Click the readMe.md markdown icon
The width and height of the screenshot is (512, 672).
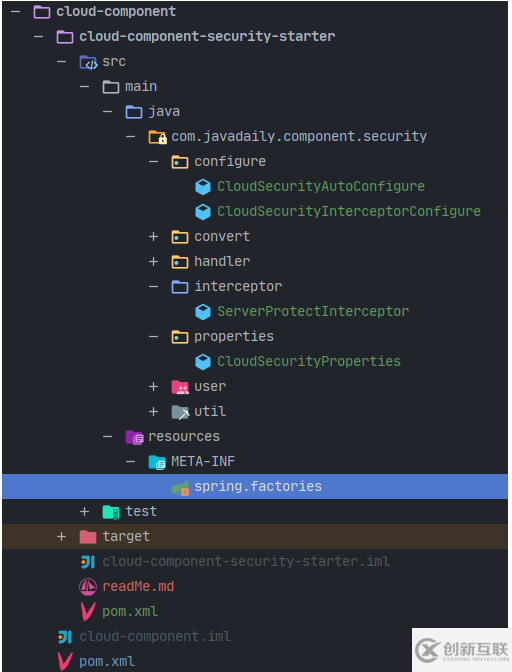(88, 586)
